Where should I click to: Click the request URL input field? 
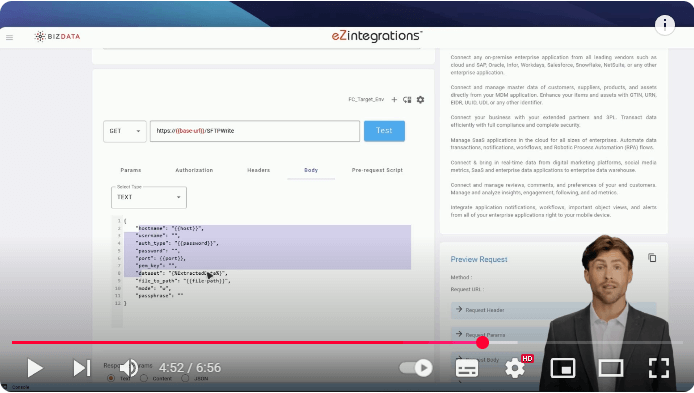[x=255, y=131]
